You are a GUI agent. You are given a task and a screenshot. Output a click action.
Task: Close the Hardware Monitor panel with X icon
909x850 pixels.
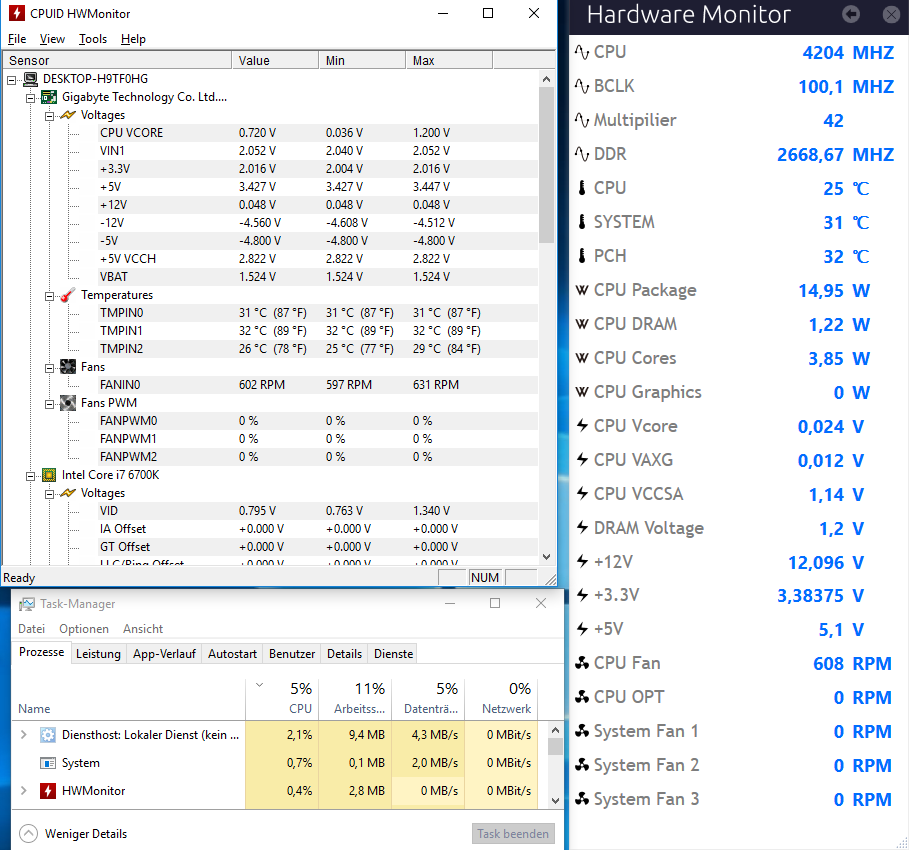pyautogui.click(x=891, y=14)
